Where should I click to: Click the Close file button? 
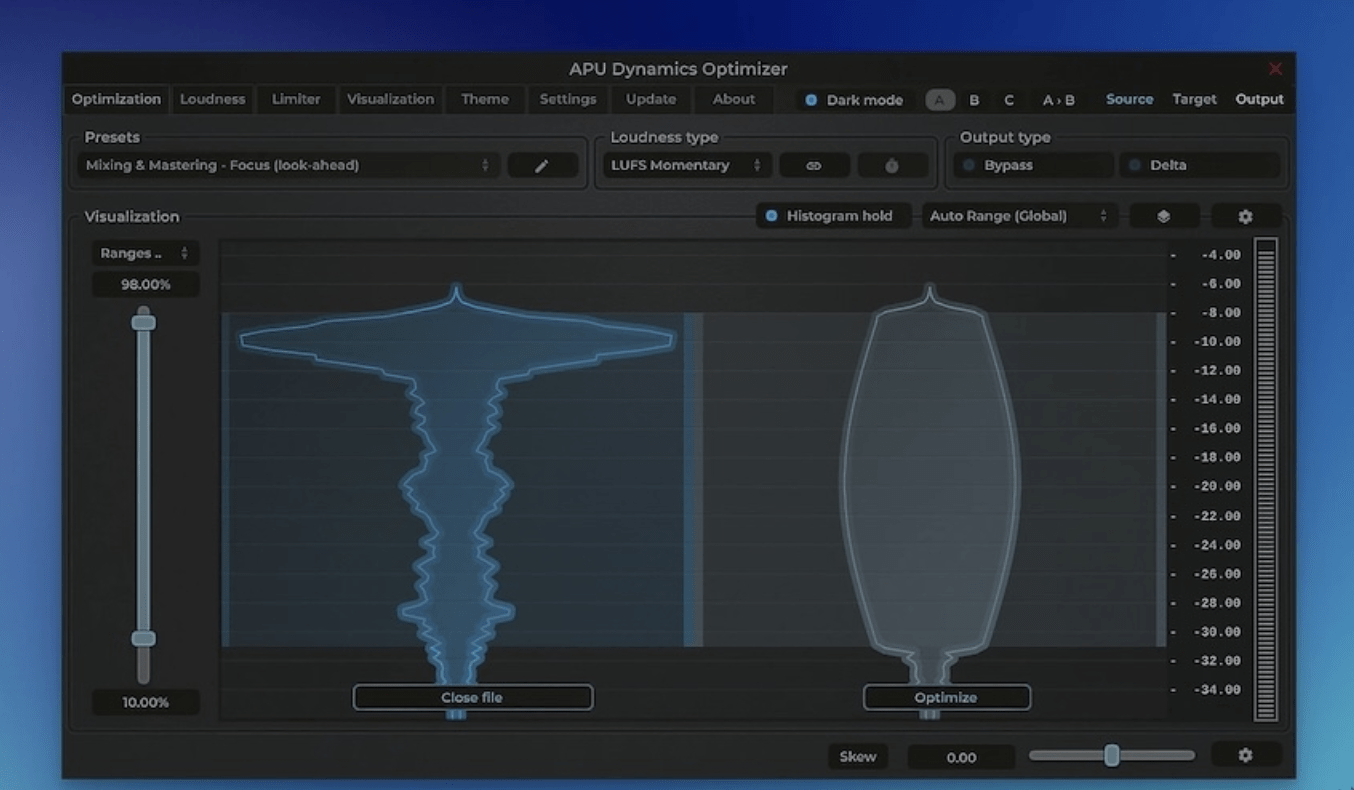(472, 697)
